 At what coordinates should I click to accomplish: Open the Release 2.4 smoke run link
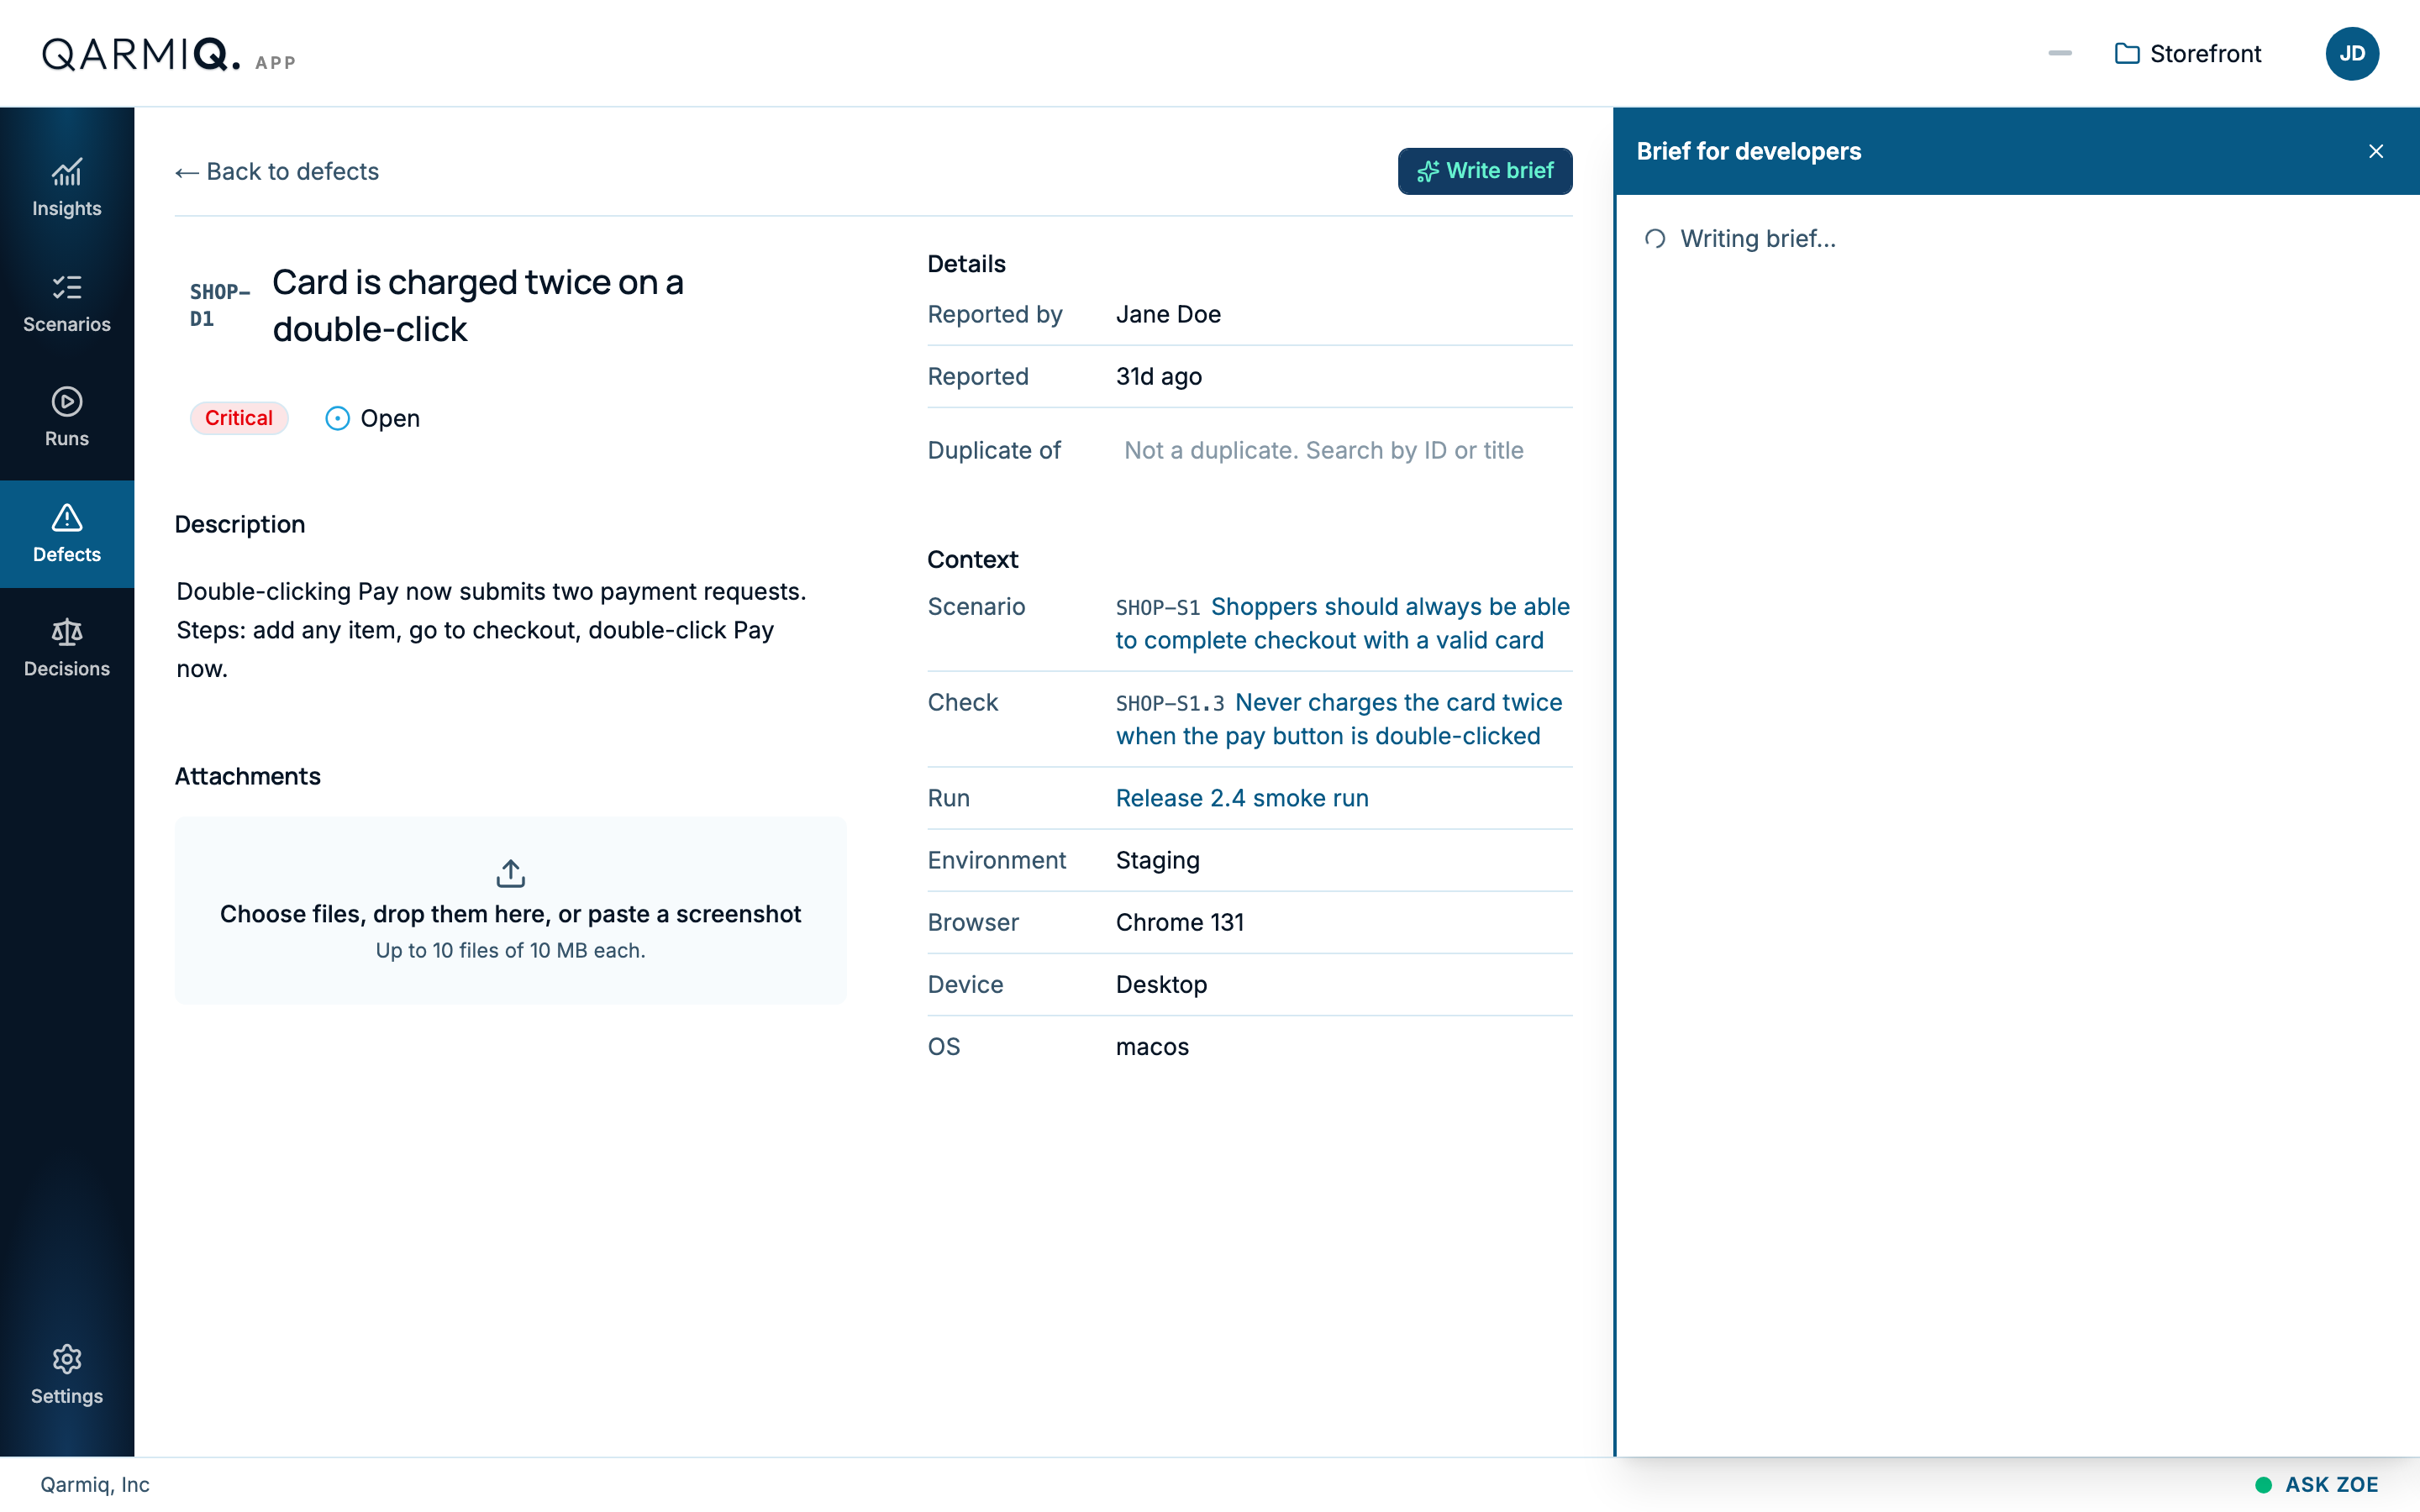(1242, 798)
